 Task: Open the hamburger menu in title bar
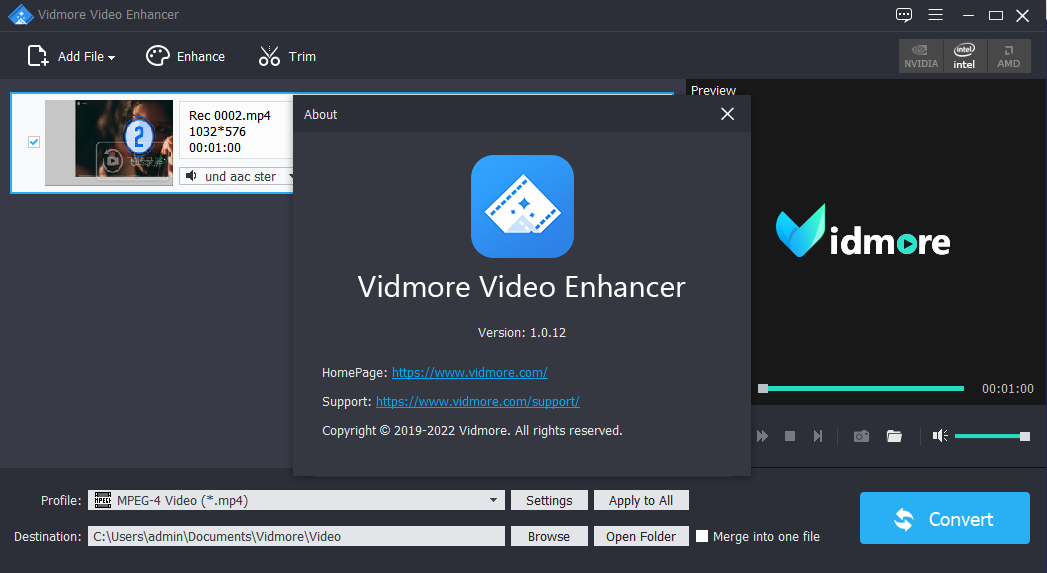[x=935, y=15]
